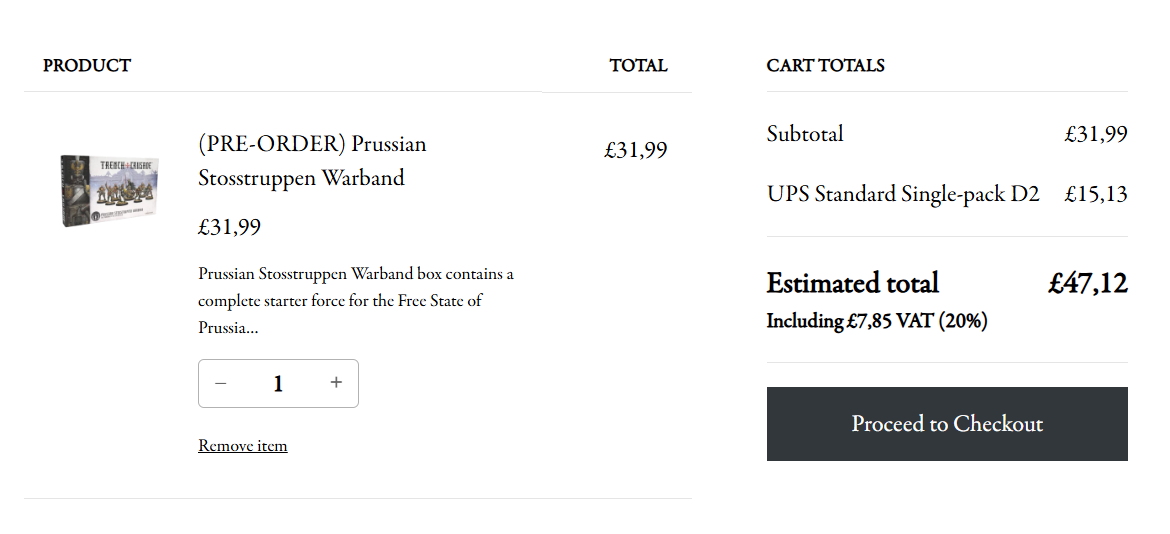1170x534 pixels.
Task: Click the TOTAL column header
Action: point(638,66)
